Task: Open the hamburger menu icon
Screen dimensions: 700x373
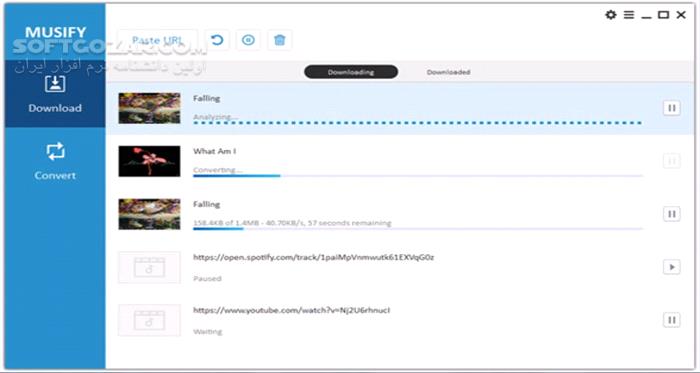Action: (x=629, y=15)
